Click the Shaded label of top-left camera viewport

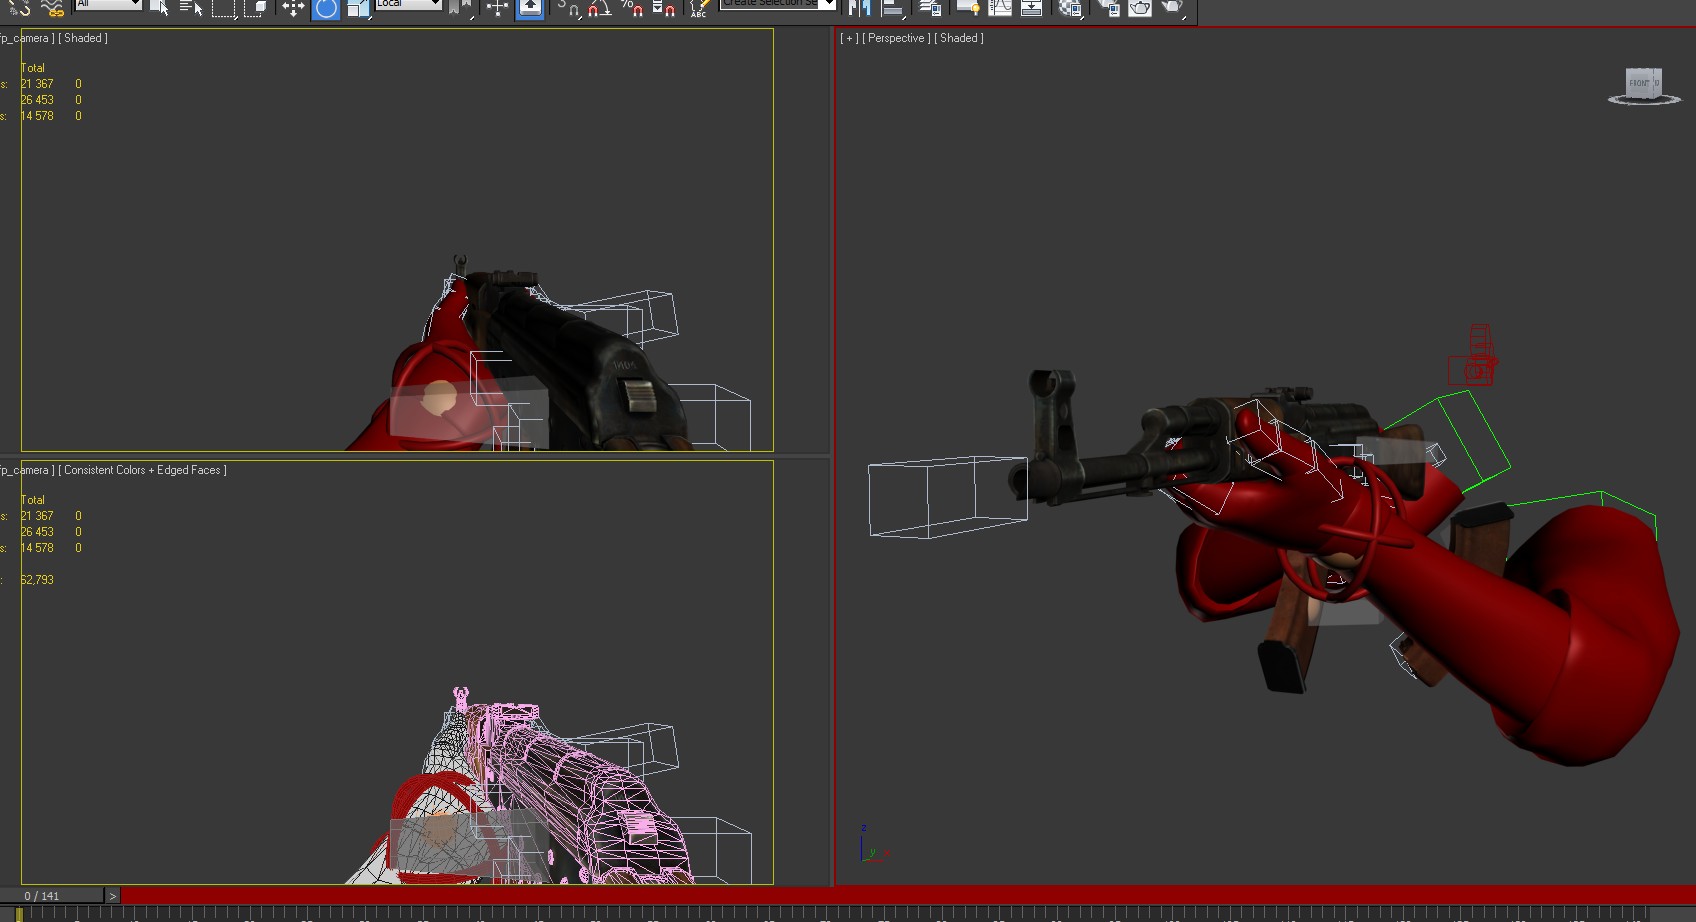click(x=83, y=38)
